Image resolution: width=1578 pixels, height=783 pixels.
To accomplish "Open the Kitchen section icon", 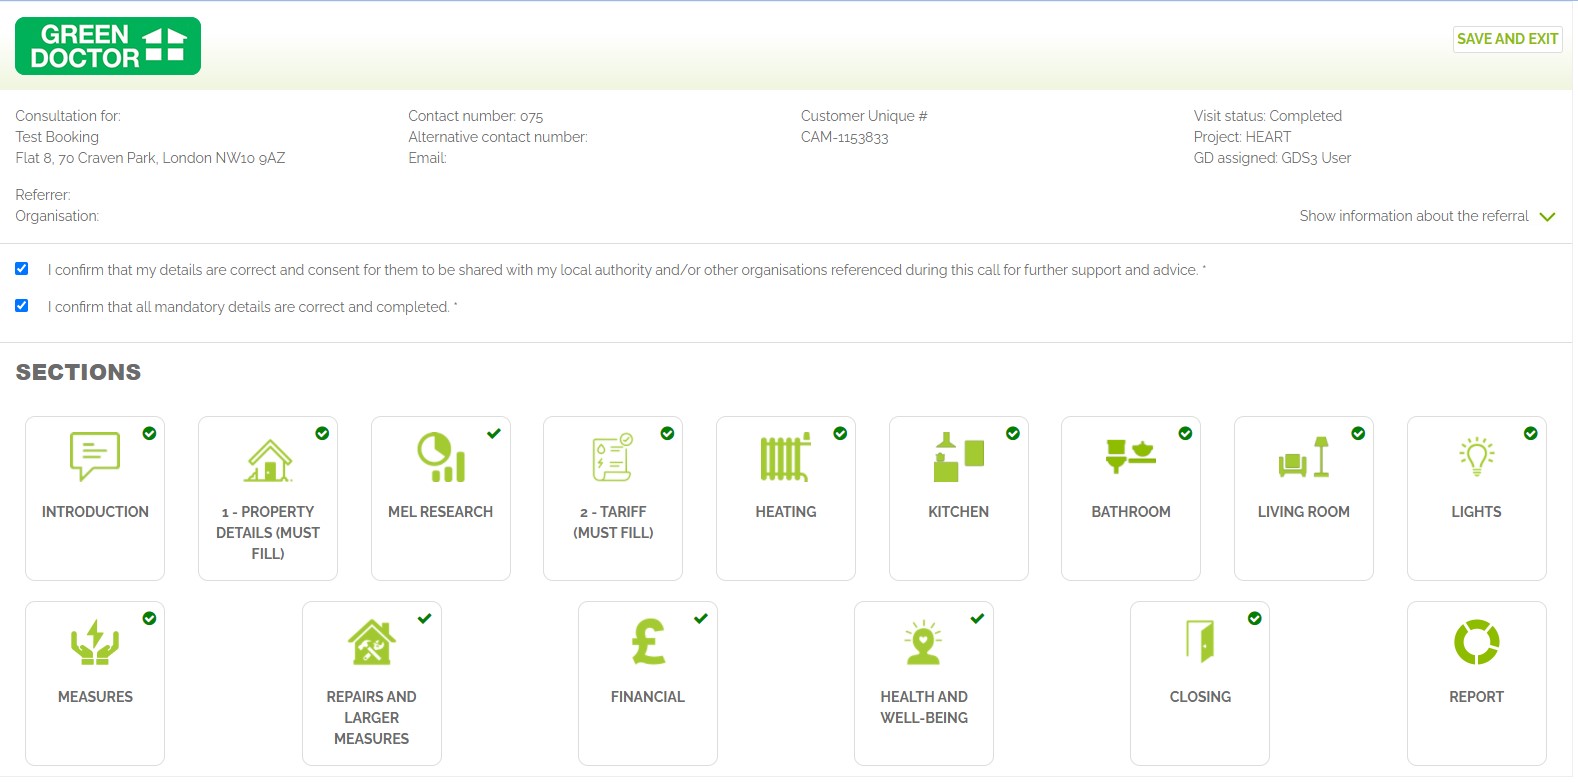I will tap(958, 457).
